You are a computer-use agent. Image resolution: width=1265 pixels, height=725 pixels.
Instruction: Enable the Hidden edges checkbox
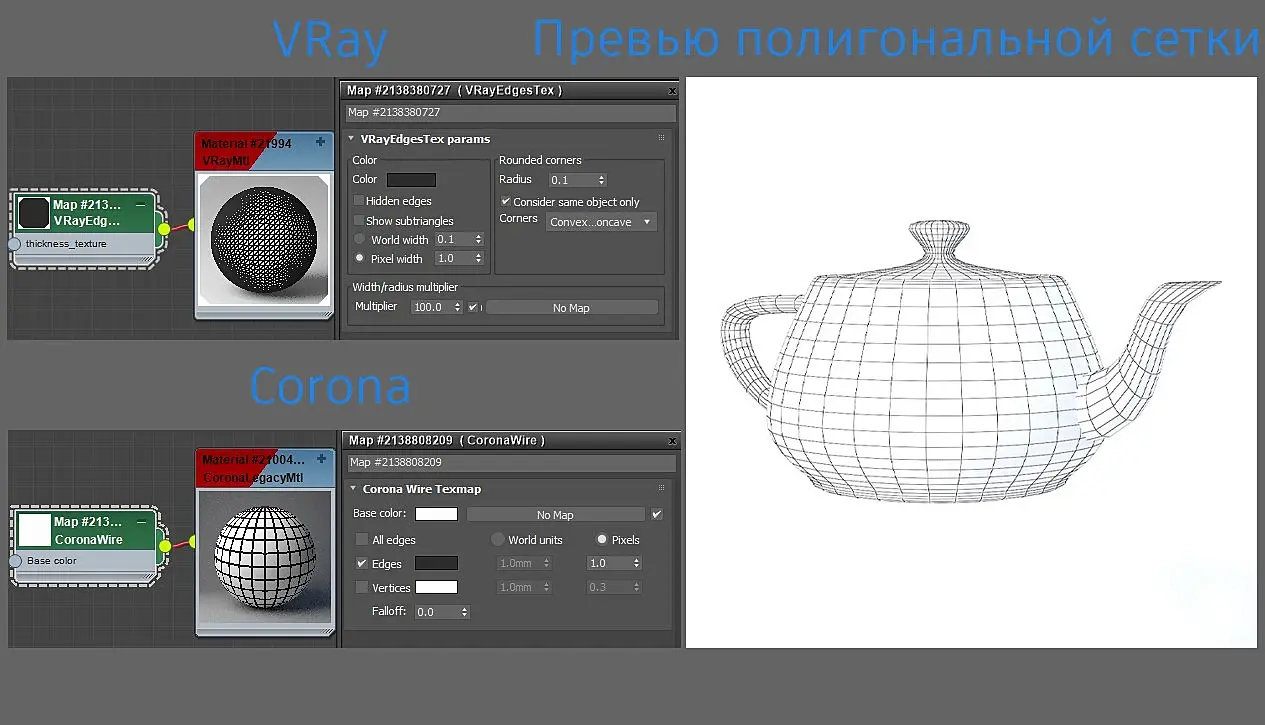pyautogui.click(x=359, y=201)
